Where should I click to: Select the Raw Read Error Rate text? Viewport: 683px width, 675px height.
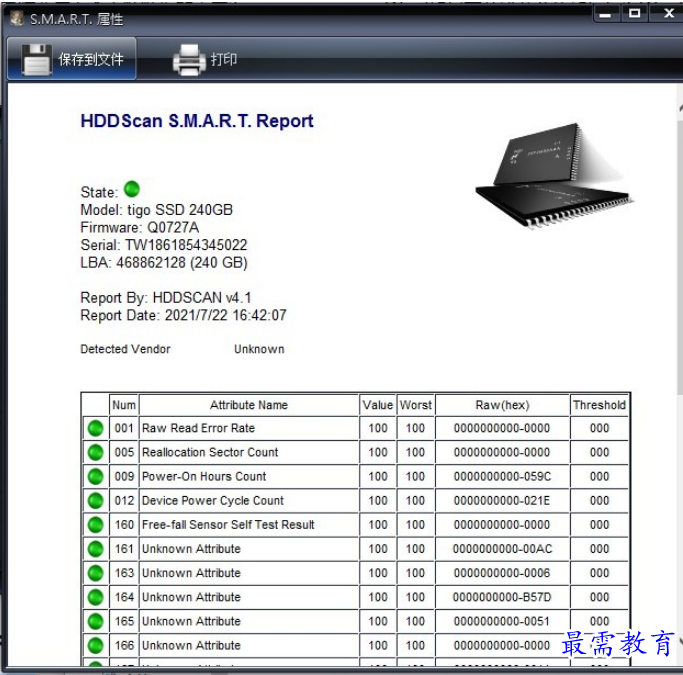tap(199, 428)
